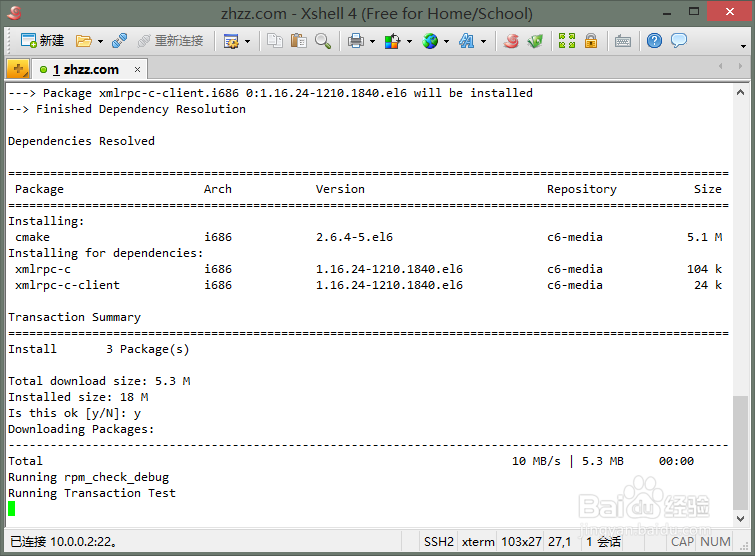Click 'Transaction Summary' text

pyautogui.click(x=75, y=317)
